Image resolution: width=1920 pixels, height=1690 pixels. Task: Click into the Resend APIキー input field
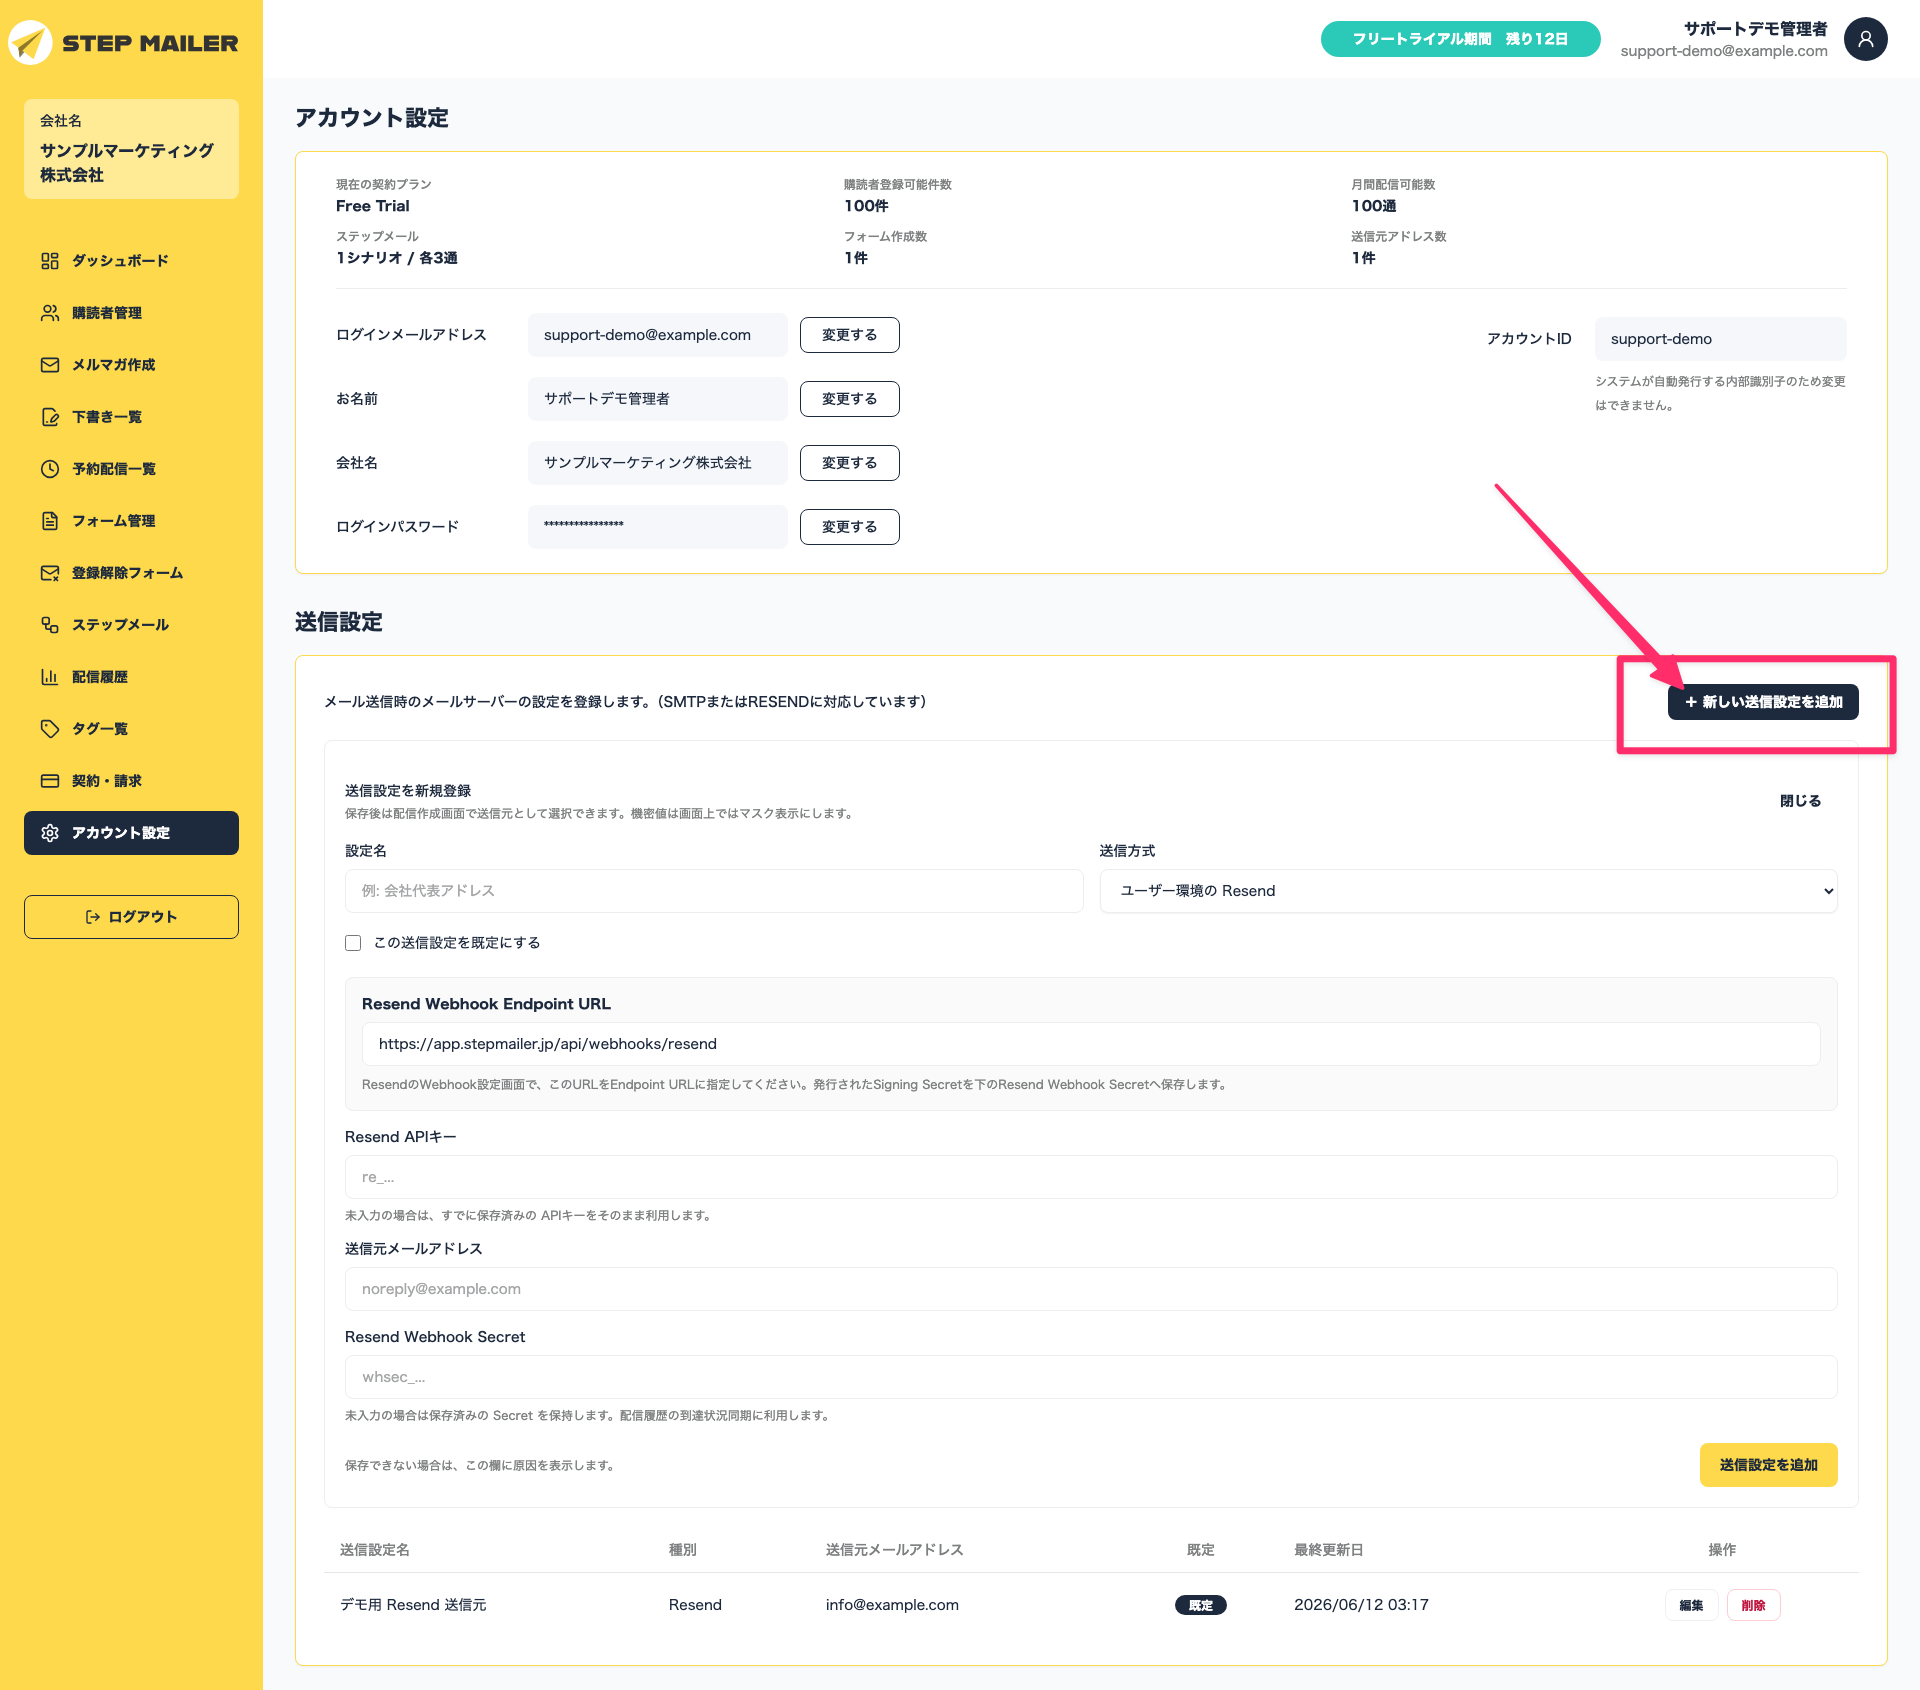(1091, 1177)
